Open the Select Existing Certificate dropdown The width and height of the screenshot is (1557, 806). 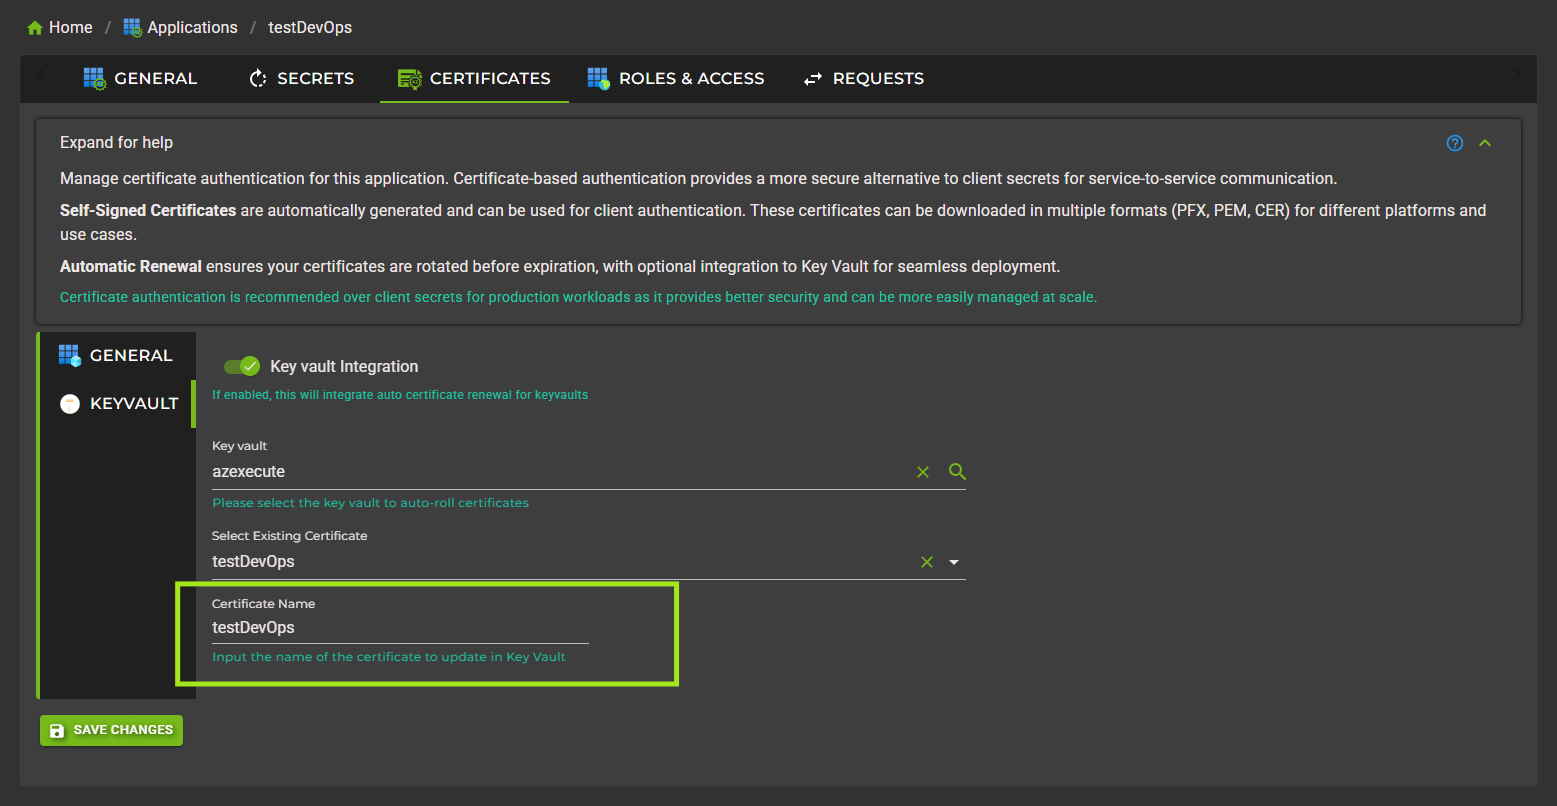(953, 562)
